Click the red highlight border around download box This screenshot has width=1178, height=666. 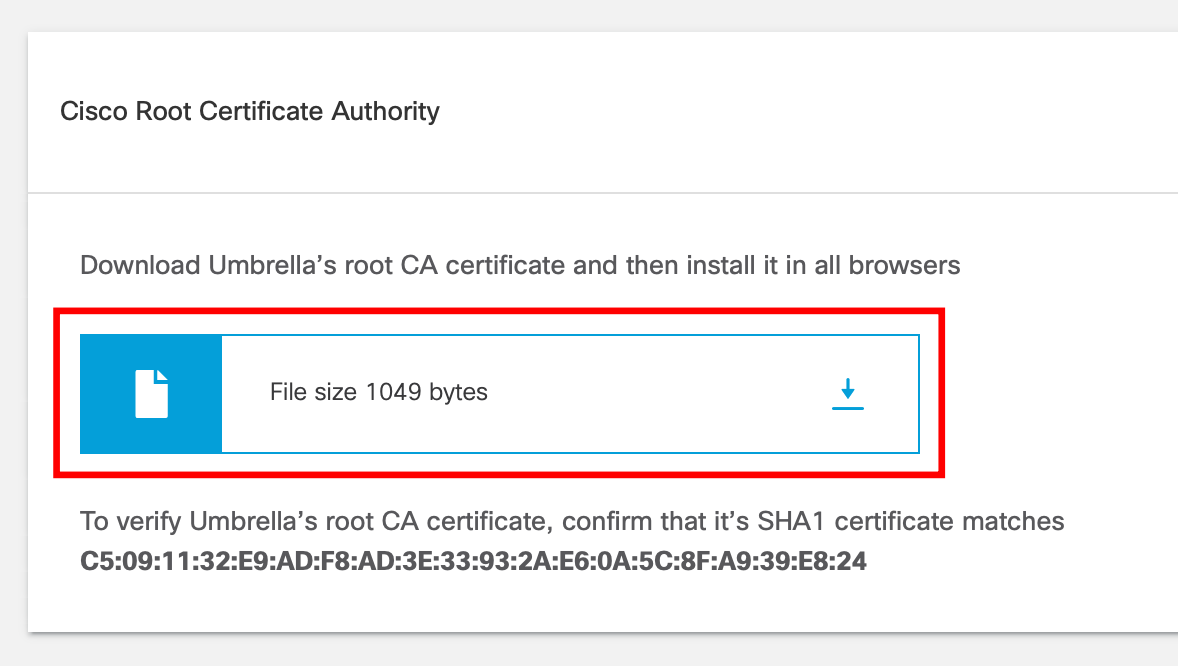coord(499,311)
